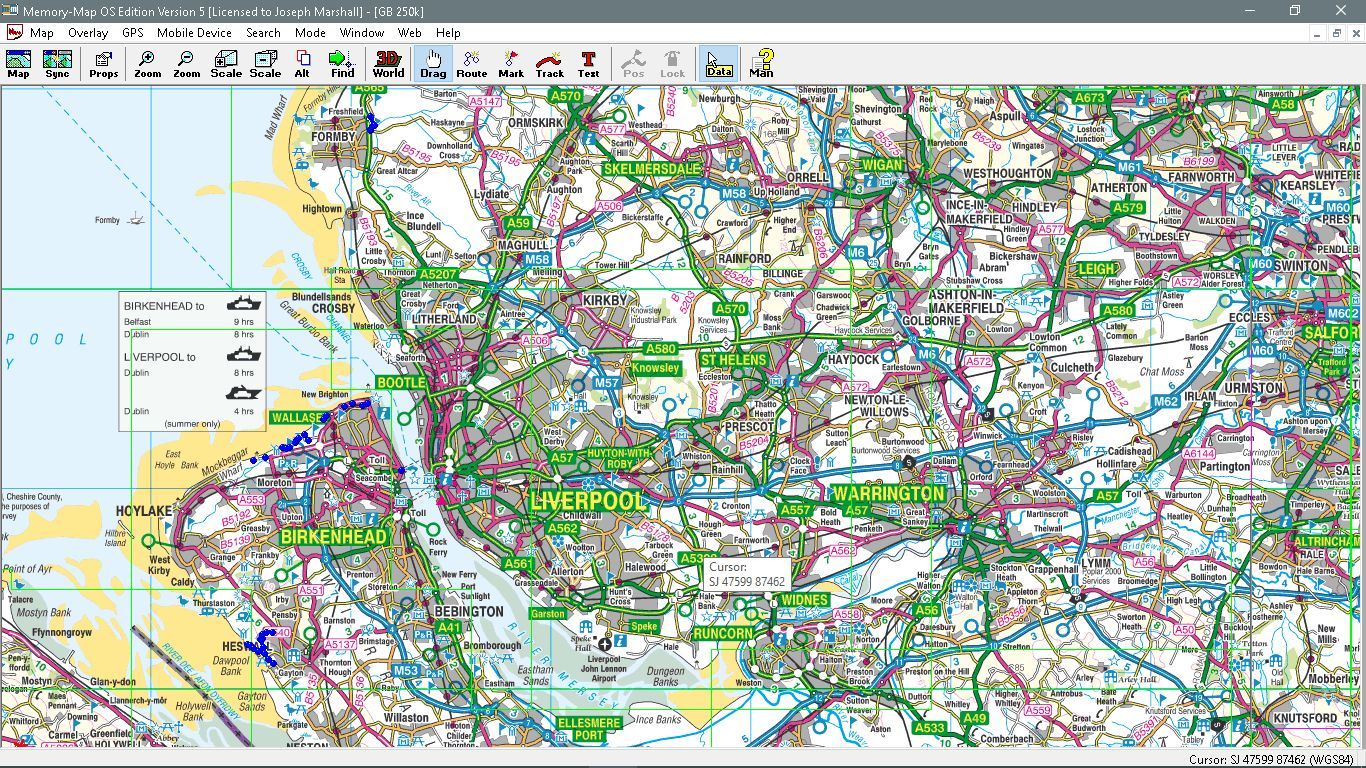1366x768 pixels.
Task: Select the Scale up icon with plus
Action: click(226, 64)
